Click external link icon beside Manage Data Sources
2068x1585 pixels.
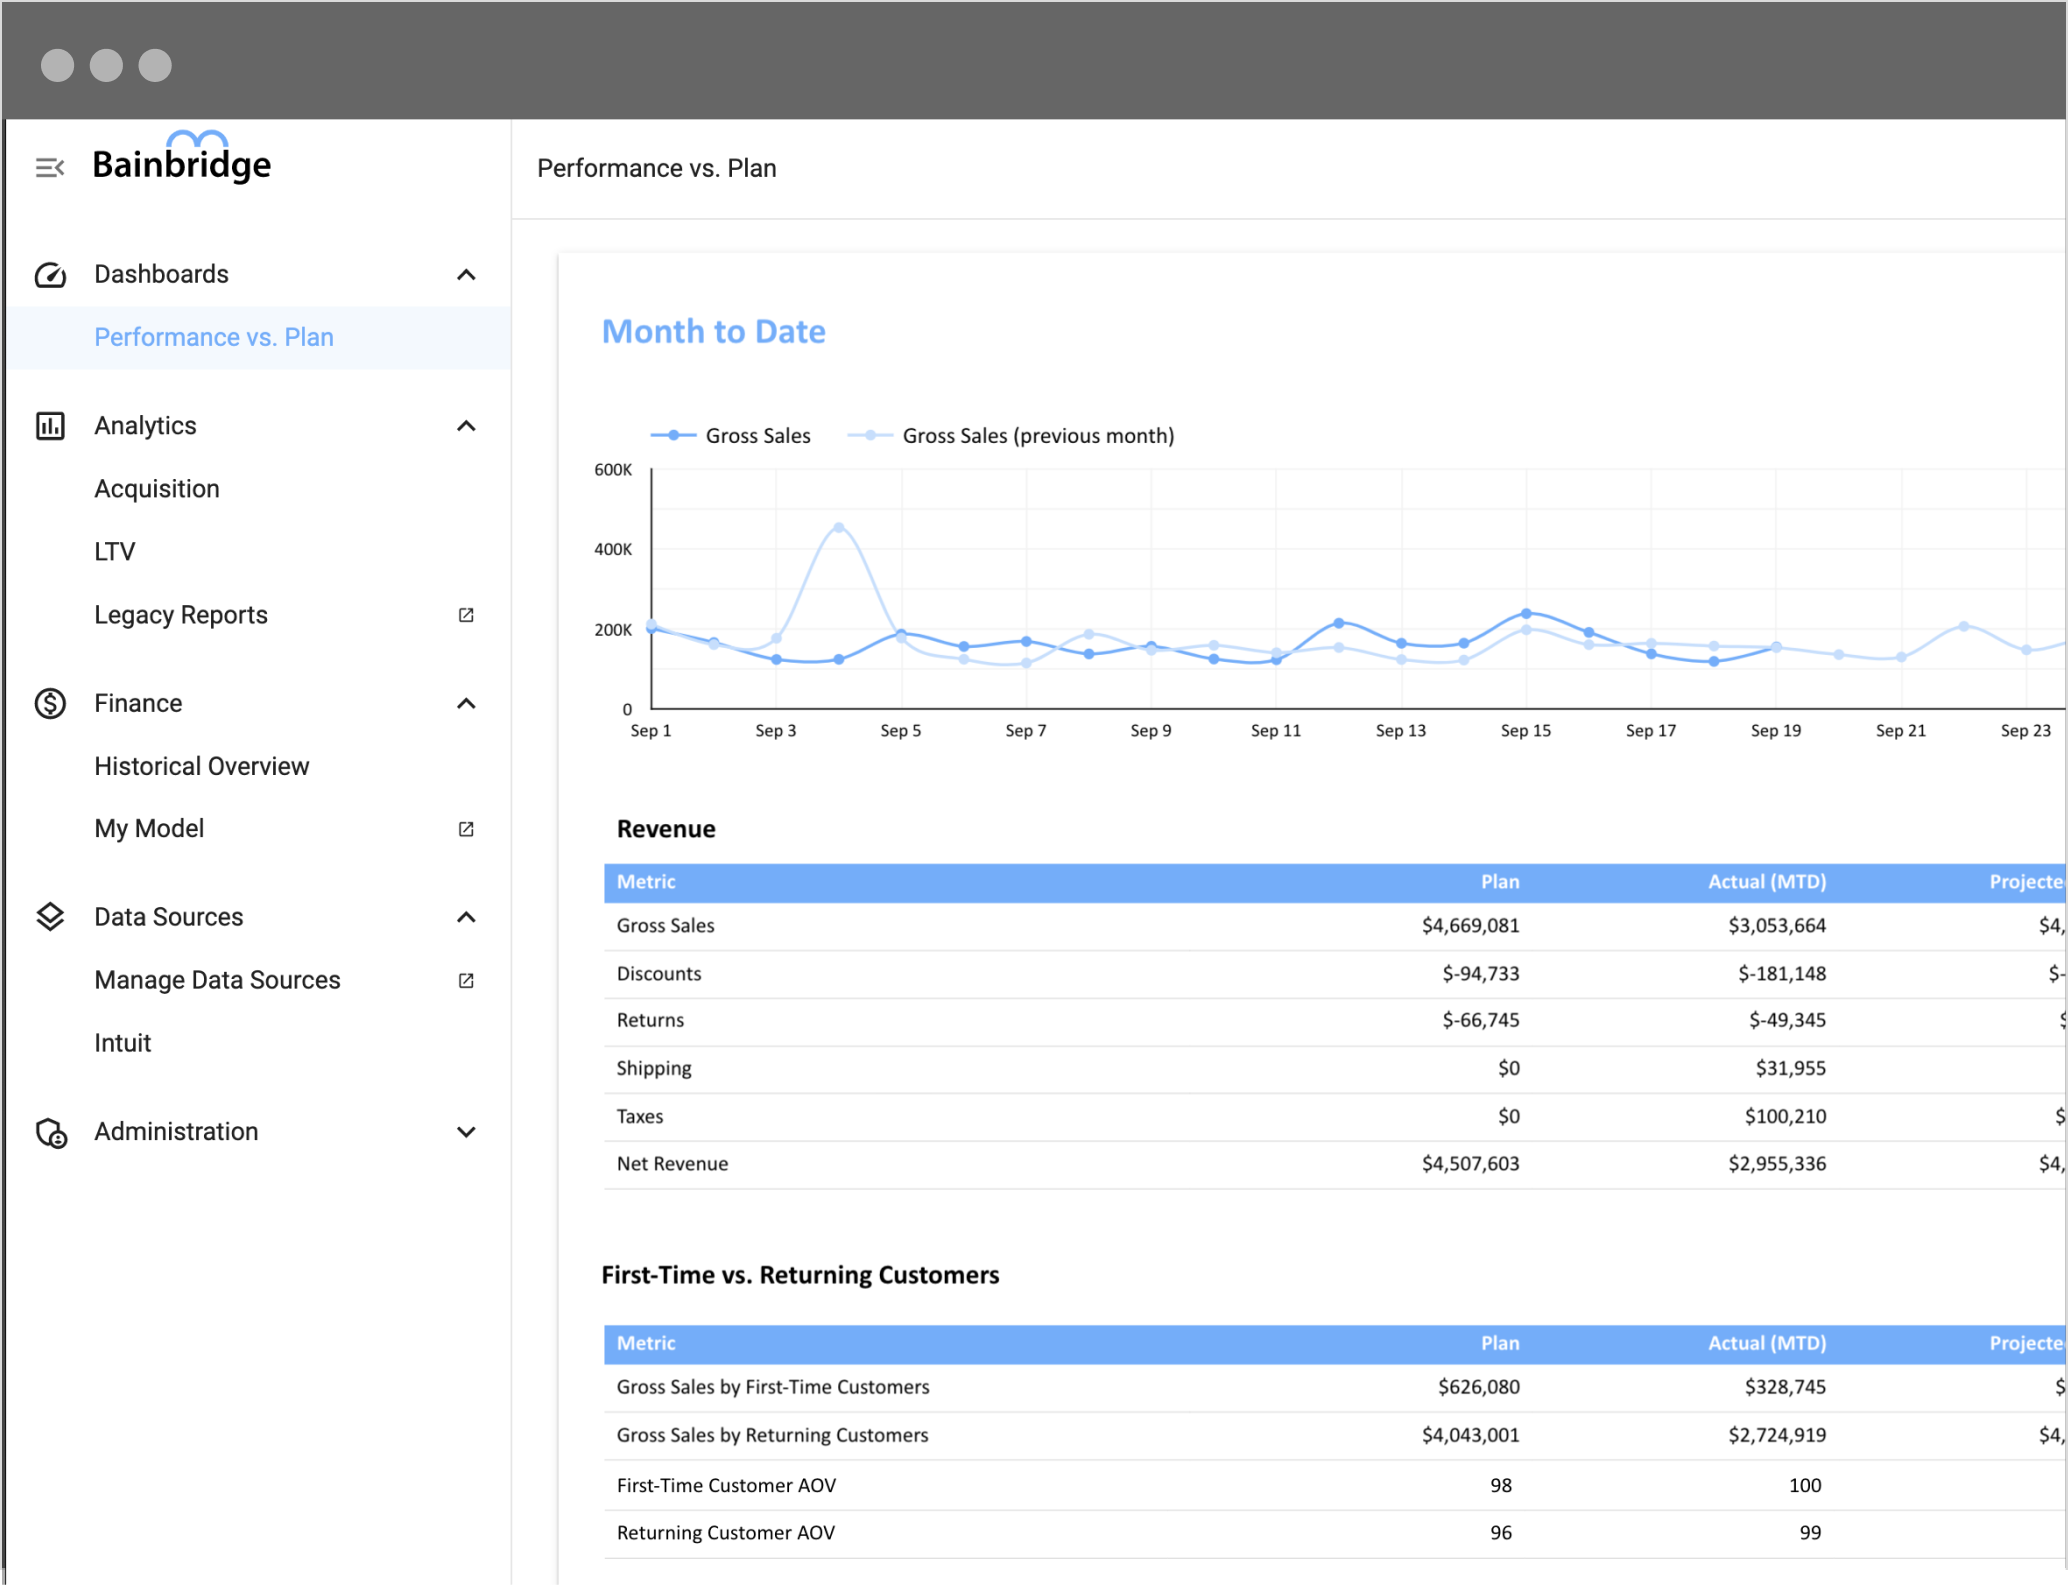pyautogui.click(x=466, y=981)
